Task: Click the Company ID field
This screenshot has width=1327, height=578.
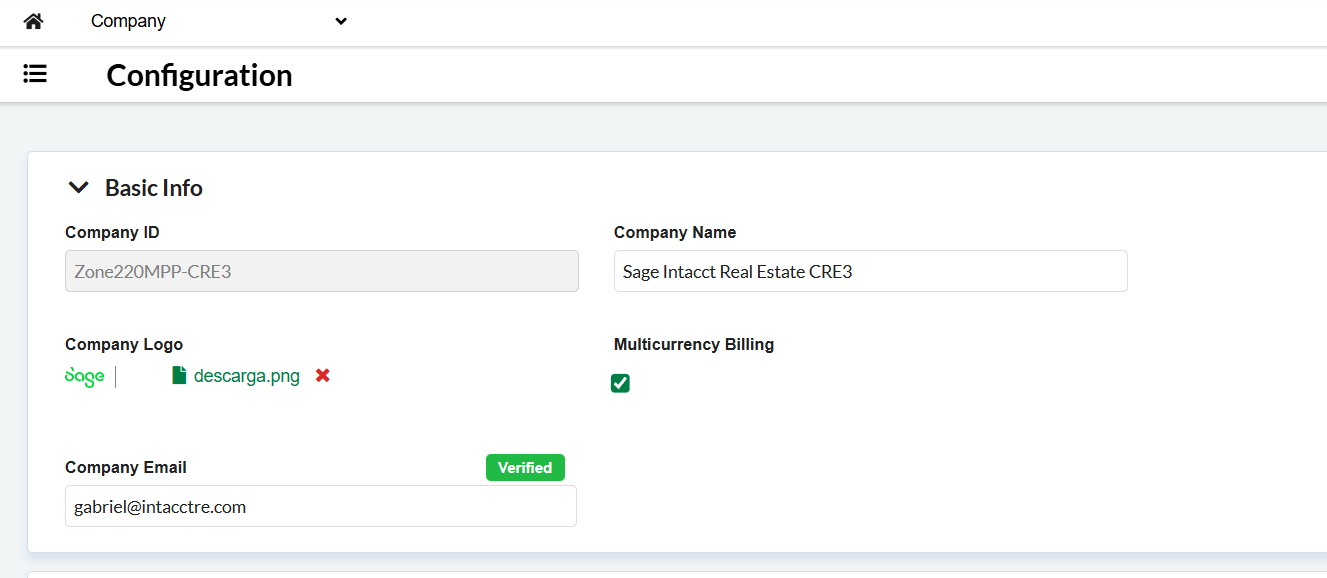Action: coord(322,271)
